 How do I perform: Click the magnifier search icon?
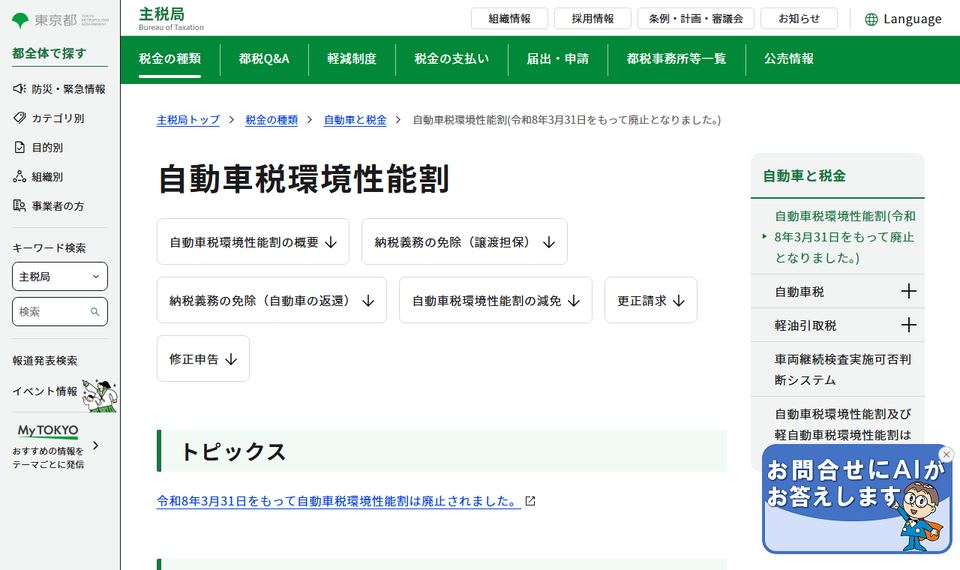click(x=95, y=312)
